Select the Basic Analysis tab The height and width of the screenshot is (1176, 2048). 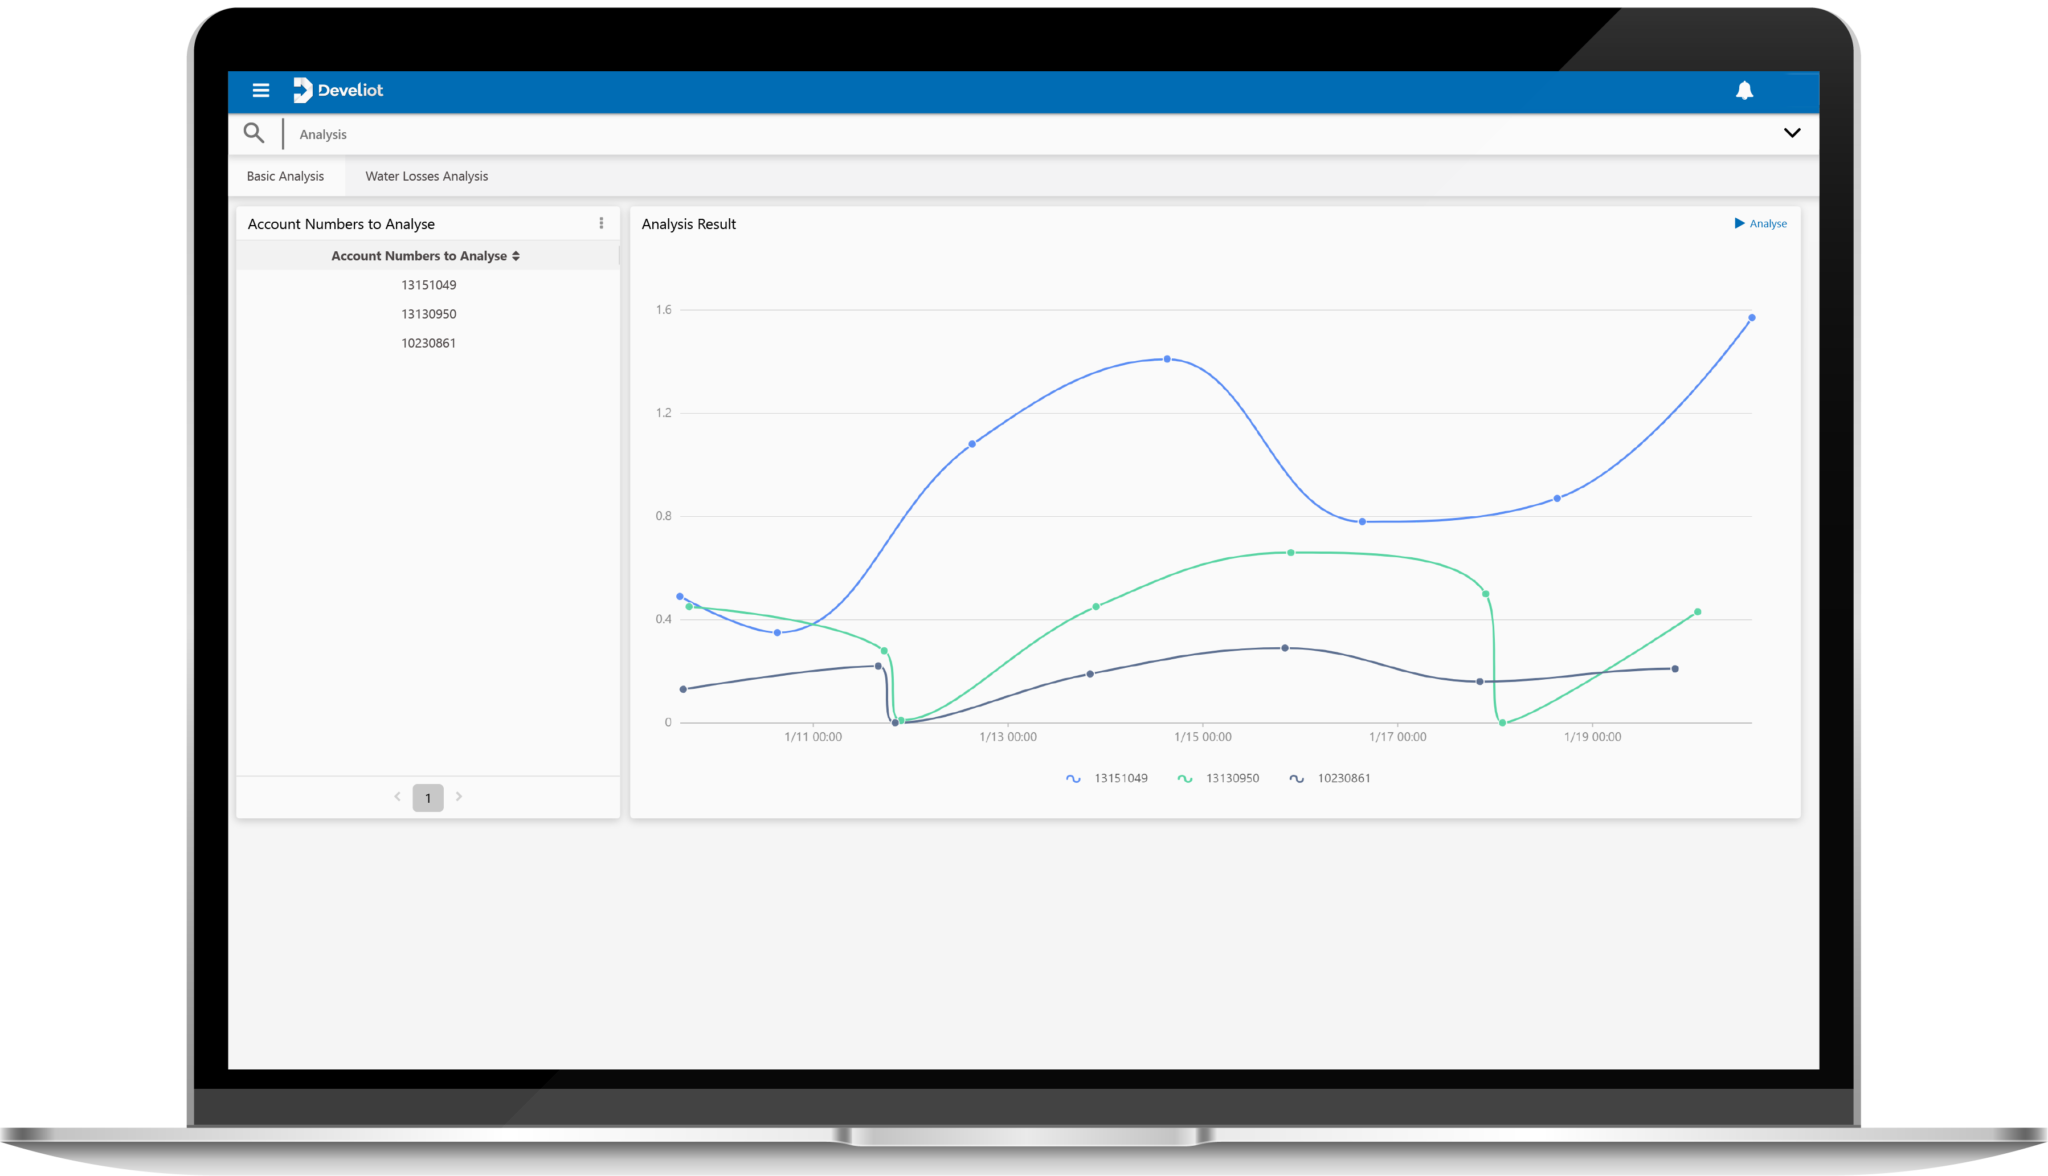coord(286,175)
